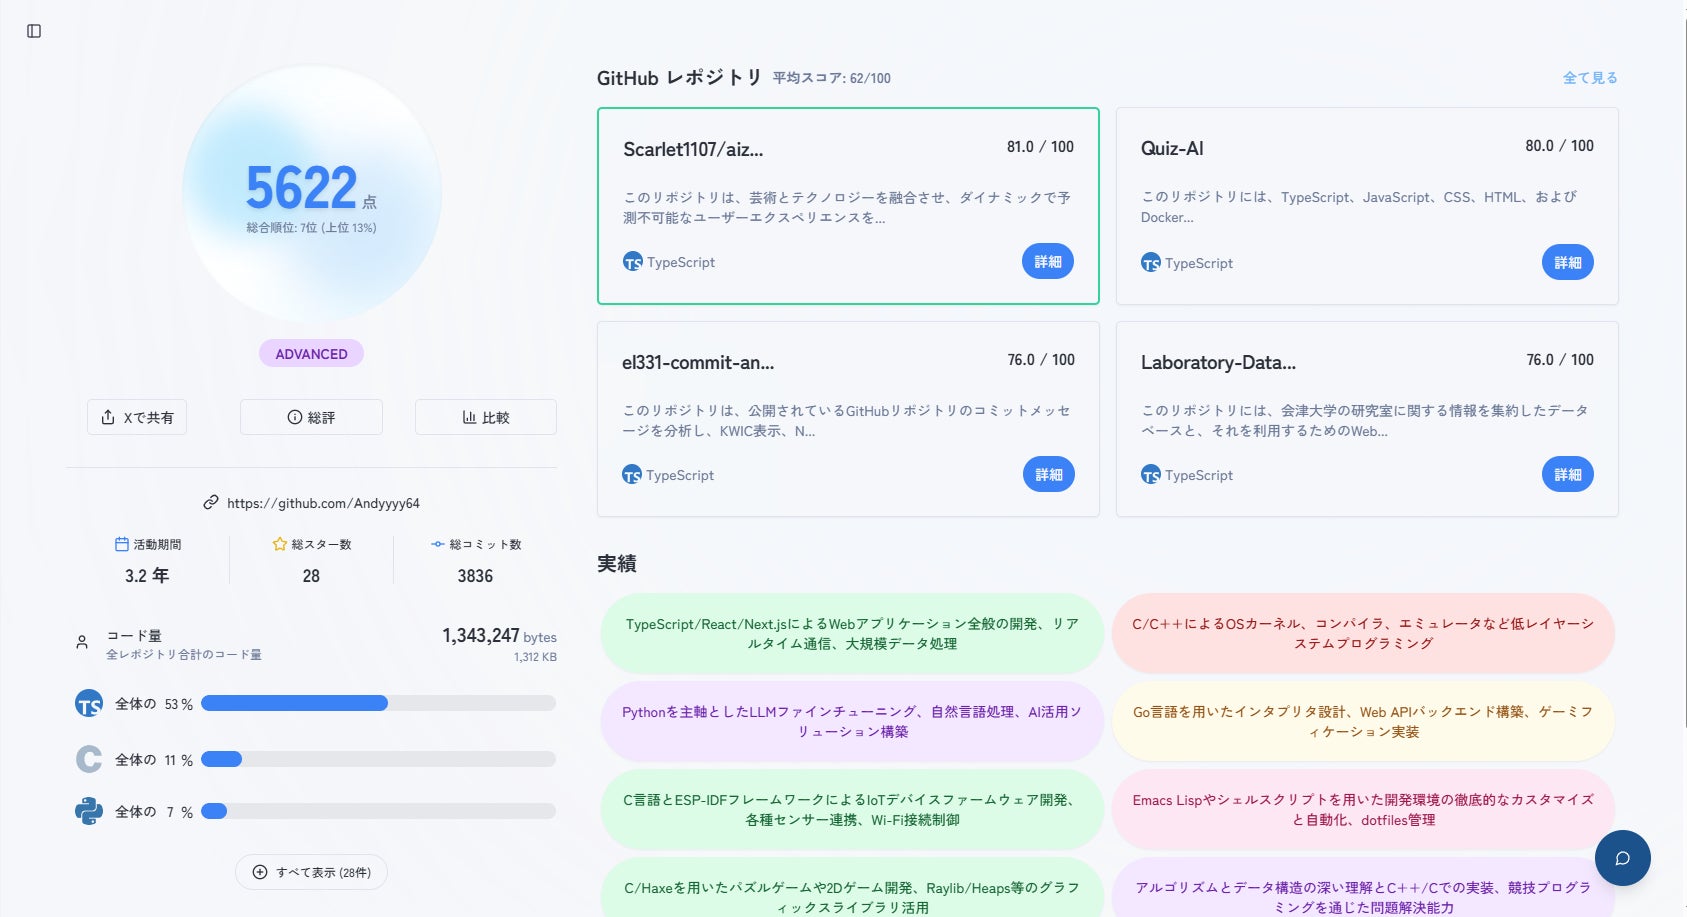Click the 総合順位: 7位 ranking text
The height and width of the screenshot is (917, 1687).
pos(311,228)
